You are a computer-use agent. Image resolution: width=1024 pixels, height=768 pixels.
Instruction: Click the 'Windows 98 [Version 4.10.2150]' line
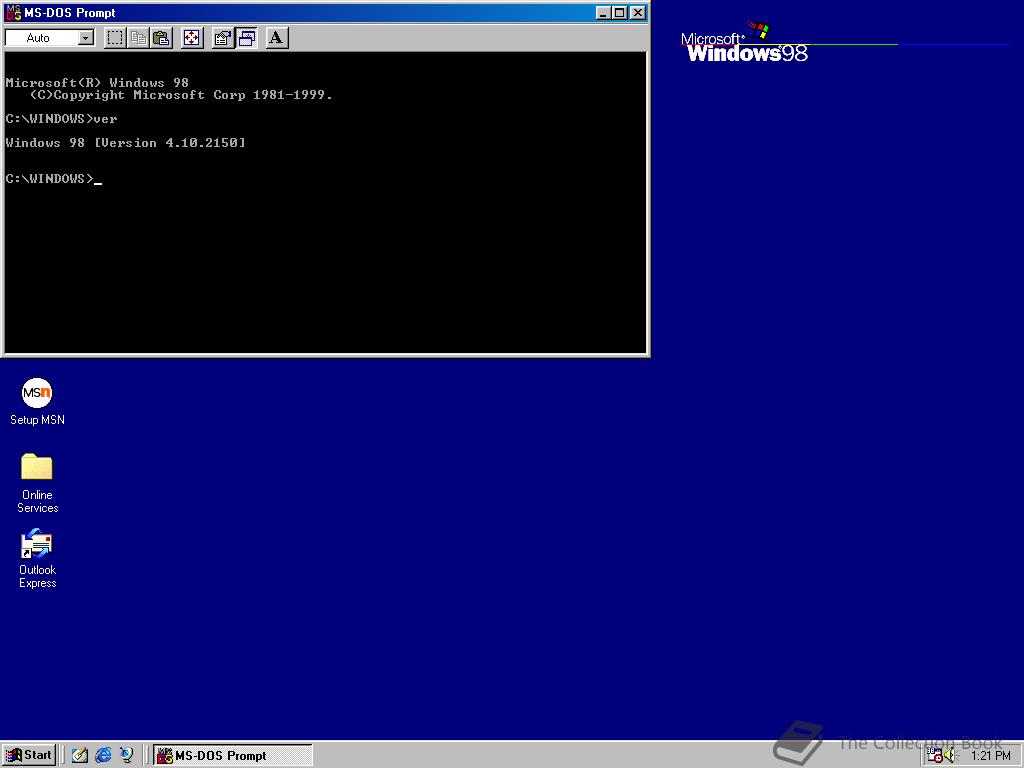pos(125,143)
